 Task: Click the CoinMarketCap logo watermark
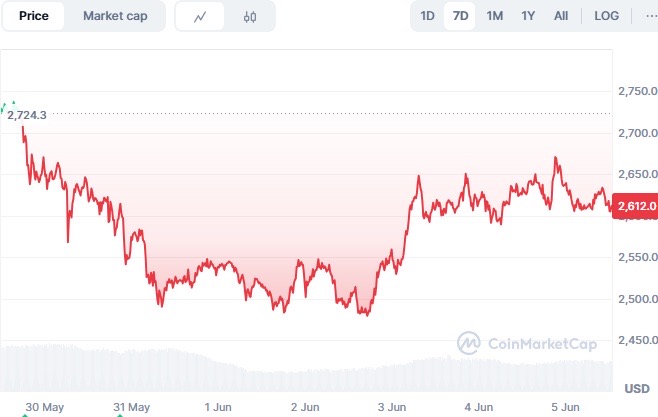pyautogui.click(x=527, y=343)
